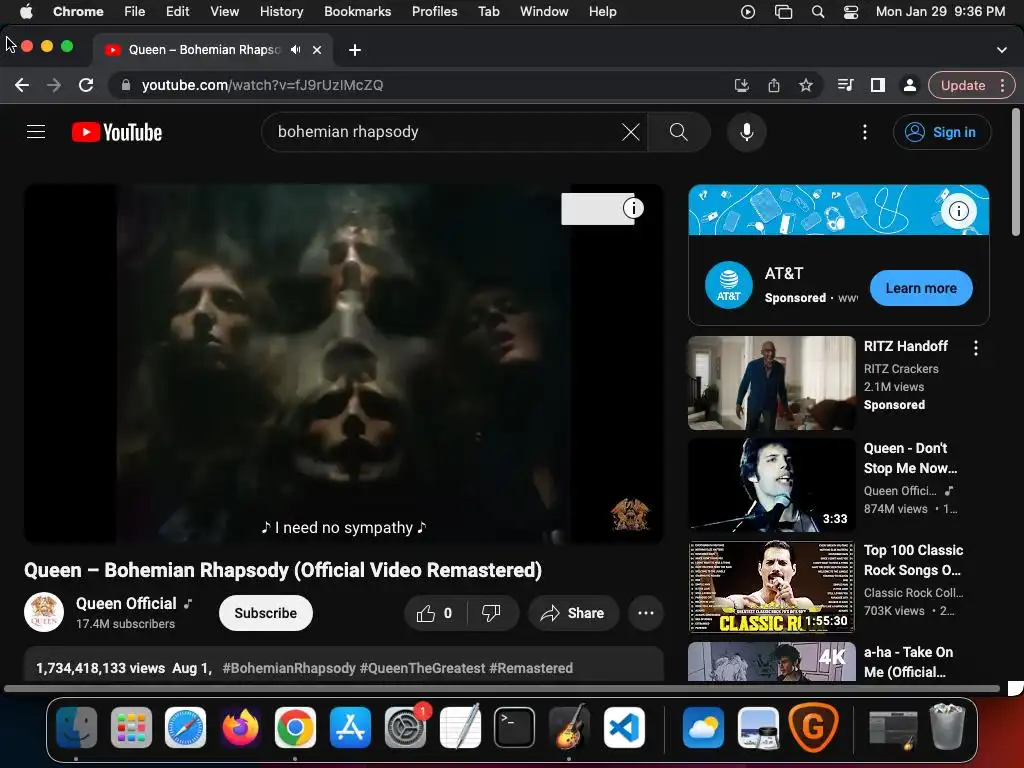Clear the search box with X
This screenshot has height=768, width=1024.
630,132
